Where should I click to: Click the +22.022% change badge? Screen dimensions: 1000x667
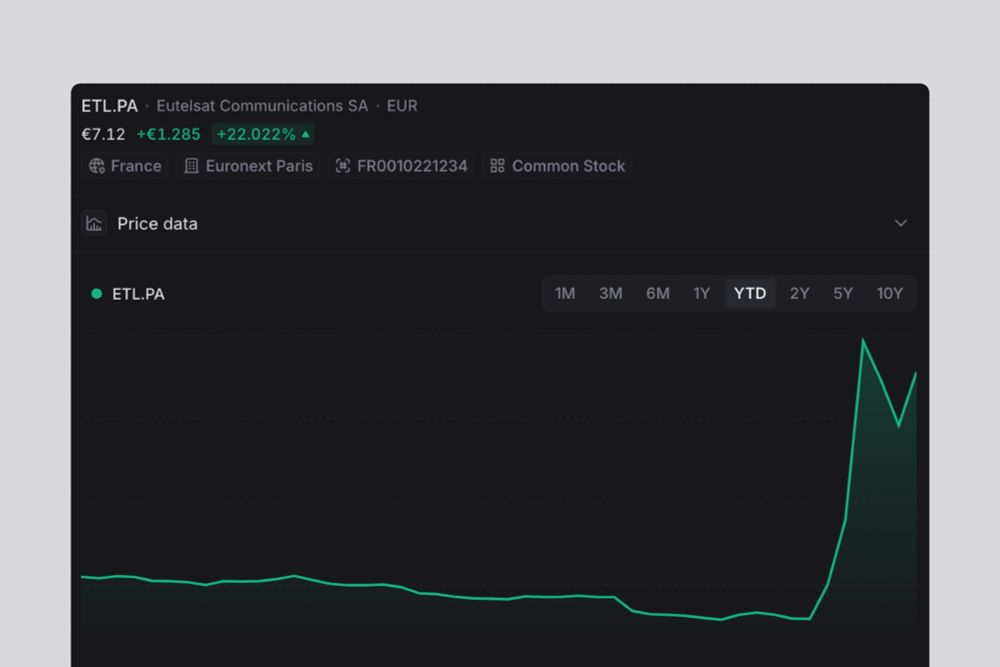[263, 134]
